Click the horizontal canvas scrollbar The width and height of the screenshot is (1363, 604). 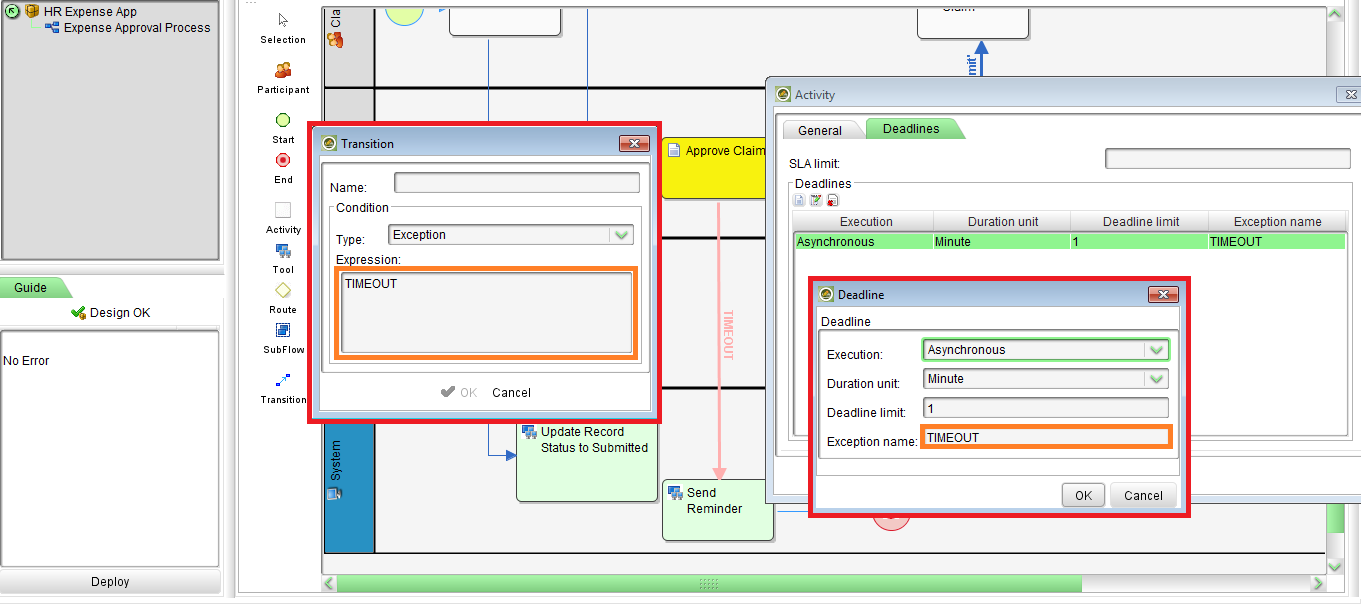(x=708, y=583)
